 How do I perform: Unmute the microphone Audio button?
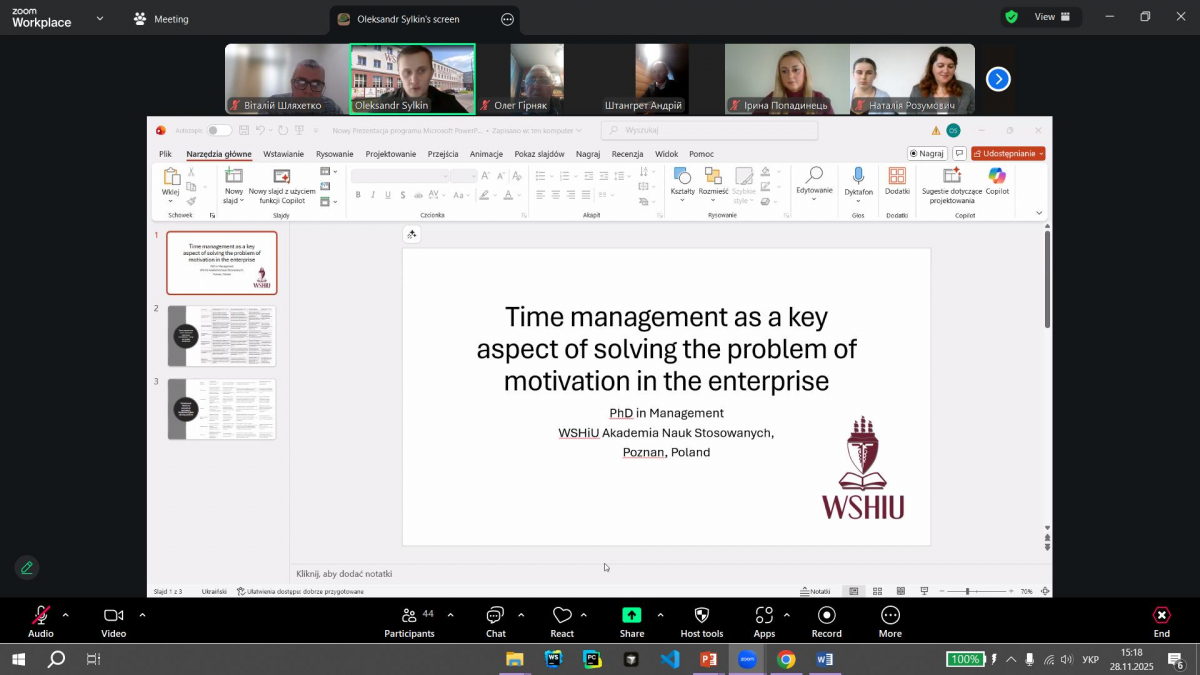[41, 615]
